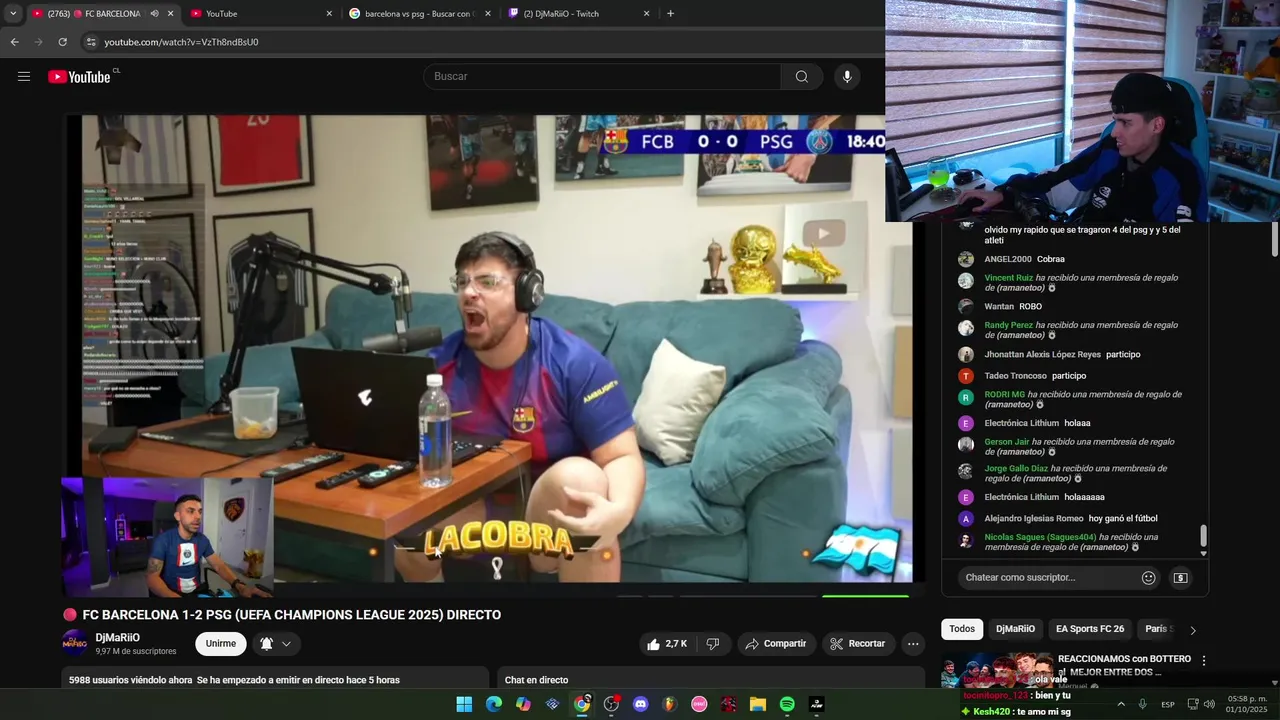The height and width of the screenshot is (720, 1280).
Task: Like the video with thumbs-up button
Action: [x=667, y=644]
